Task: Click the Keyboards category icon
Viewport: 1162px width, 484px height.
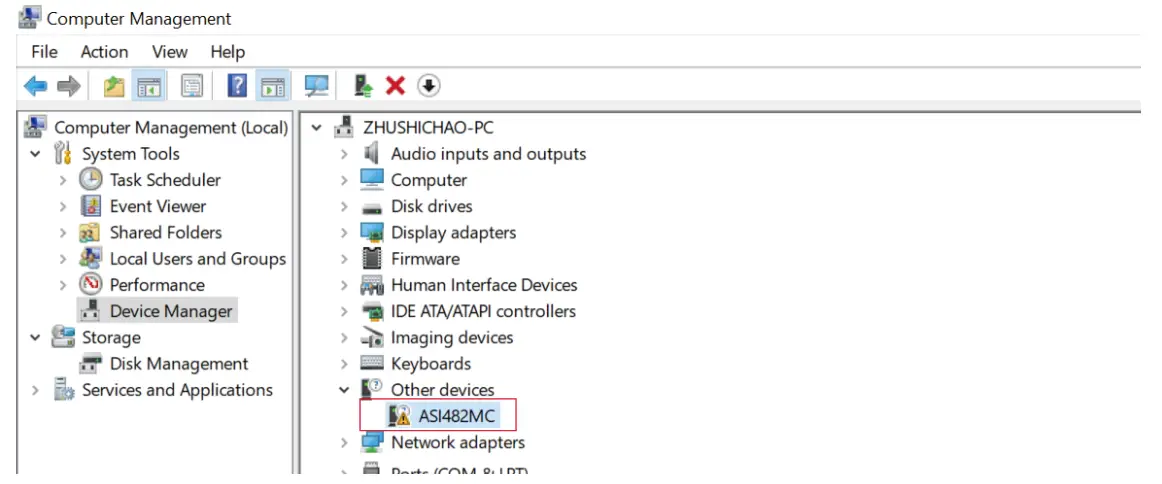Action: click(371, 364)
